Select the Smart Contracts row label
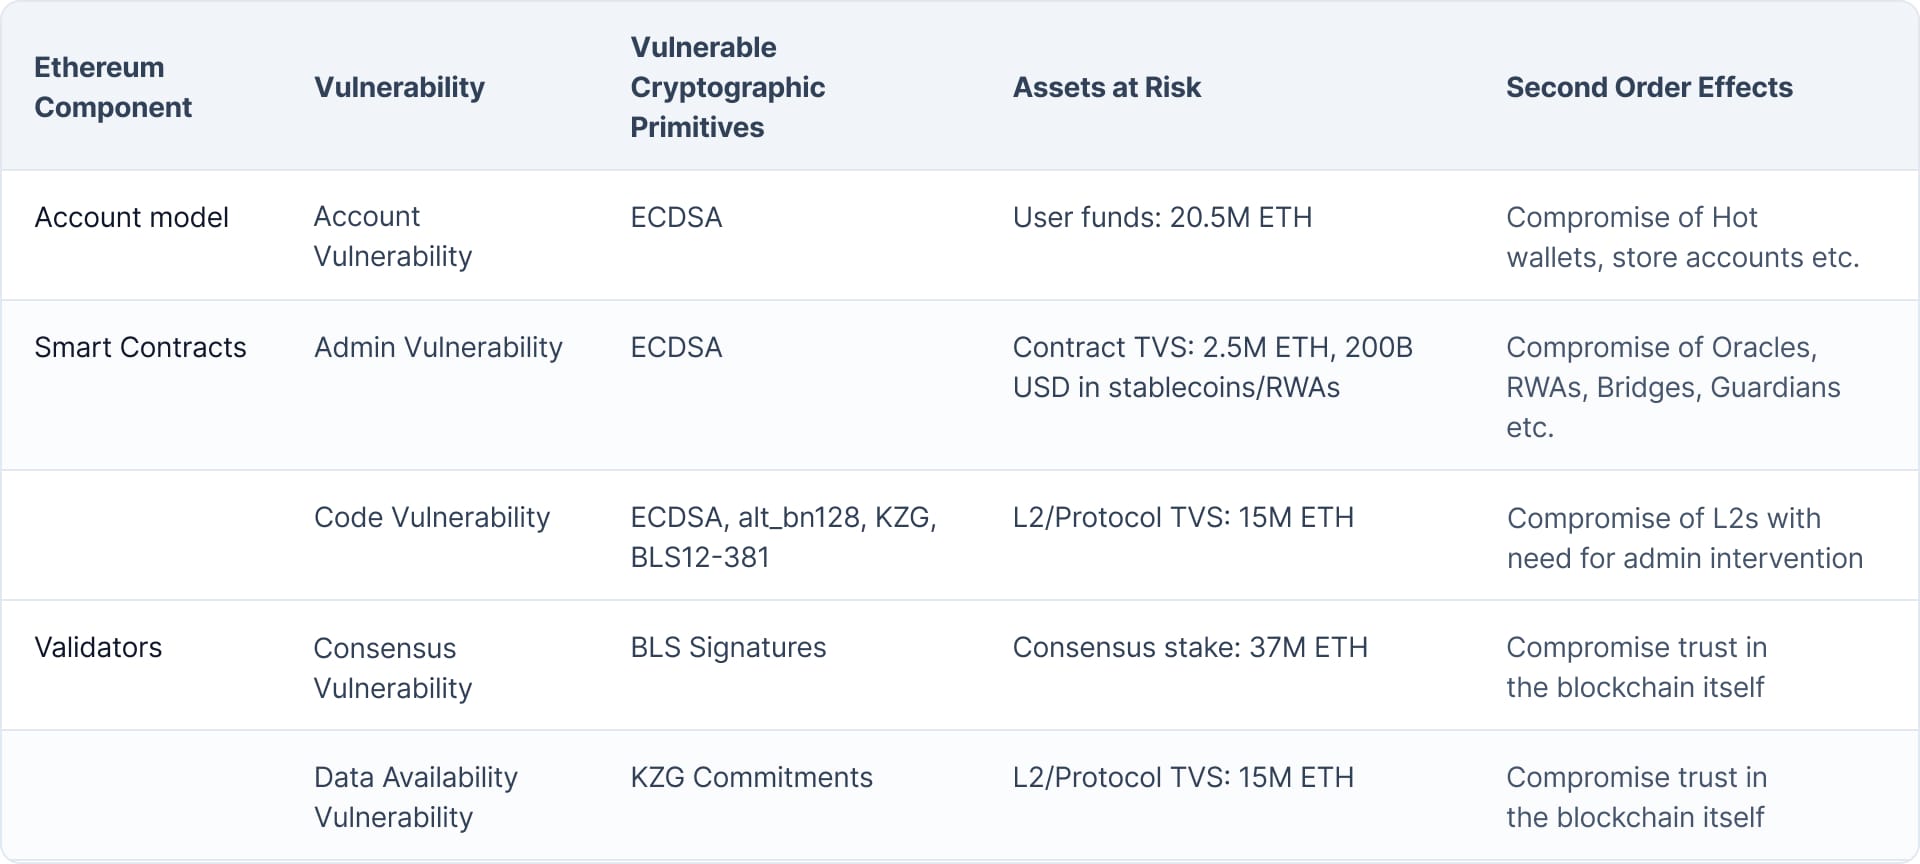The width and height of the screenshot is (1920, 864). click(x=140, y=347)
